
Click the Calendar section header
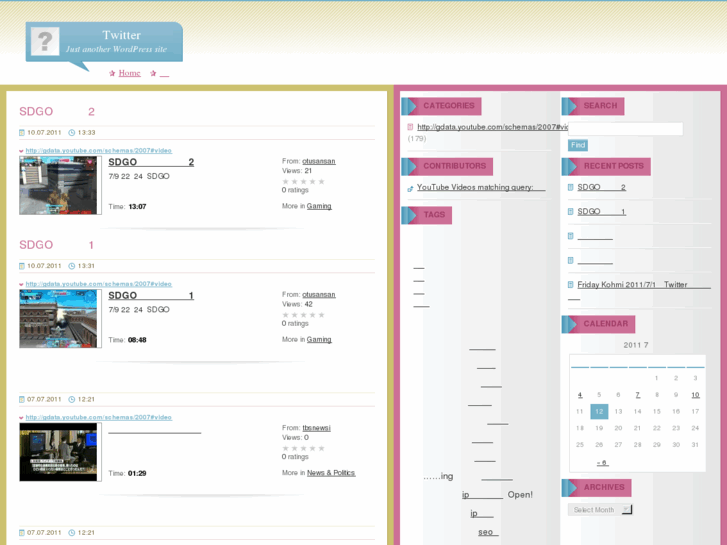[598, 324]
